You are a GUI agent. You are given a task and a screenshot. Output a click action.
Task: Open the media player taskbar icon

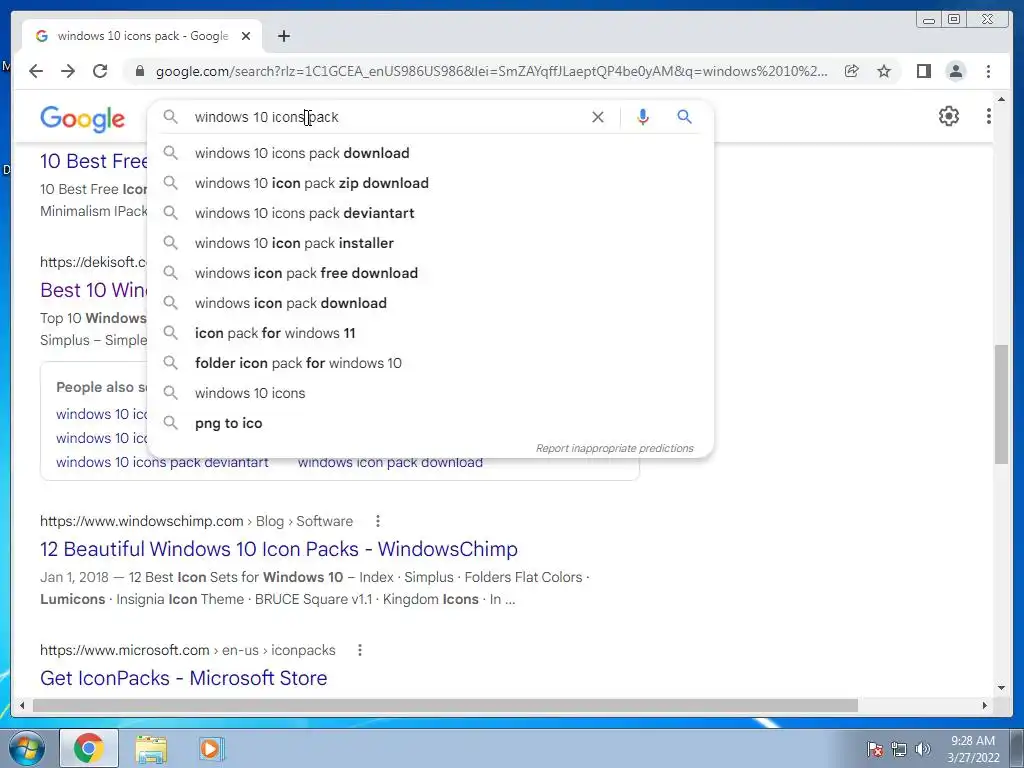click(210, 749)
